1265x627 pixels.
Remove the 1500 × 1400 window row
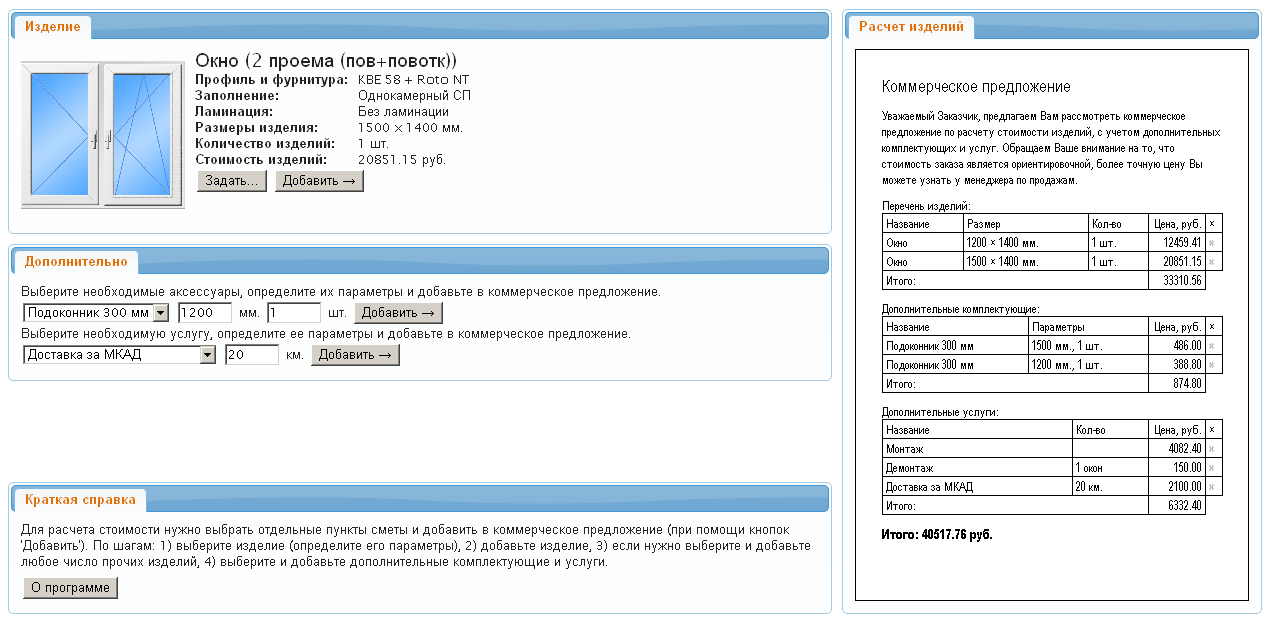click(1213, 262)
